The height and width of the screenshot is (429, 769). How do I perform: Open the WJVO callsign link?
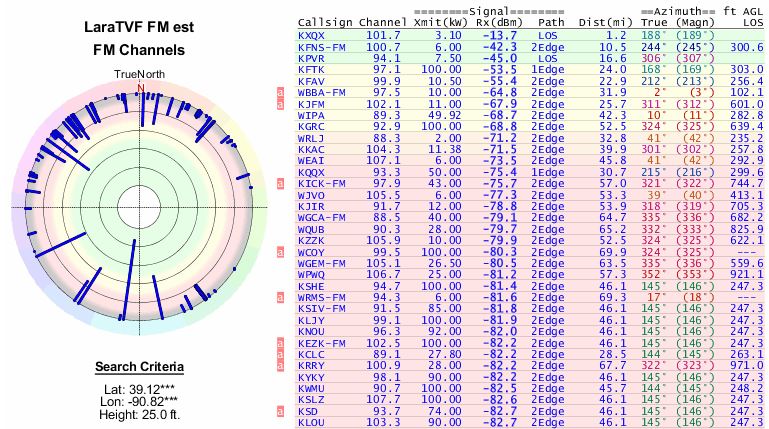click(x=311, y=195)
